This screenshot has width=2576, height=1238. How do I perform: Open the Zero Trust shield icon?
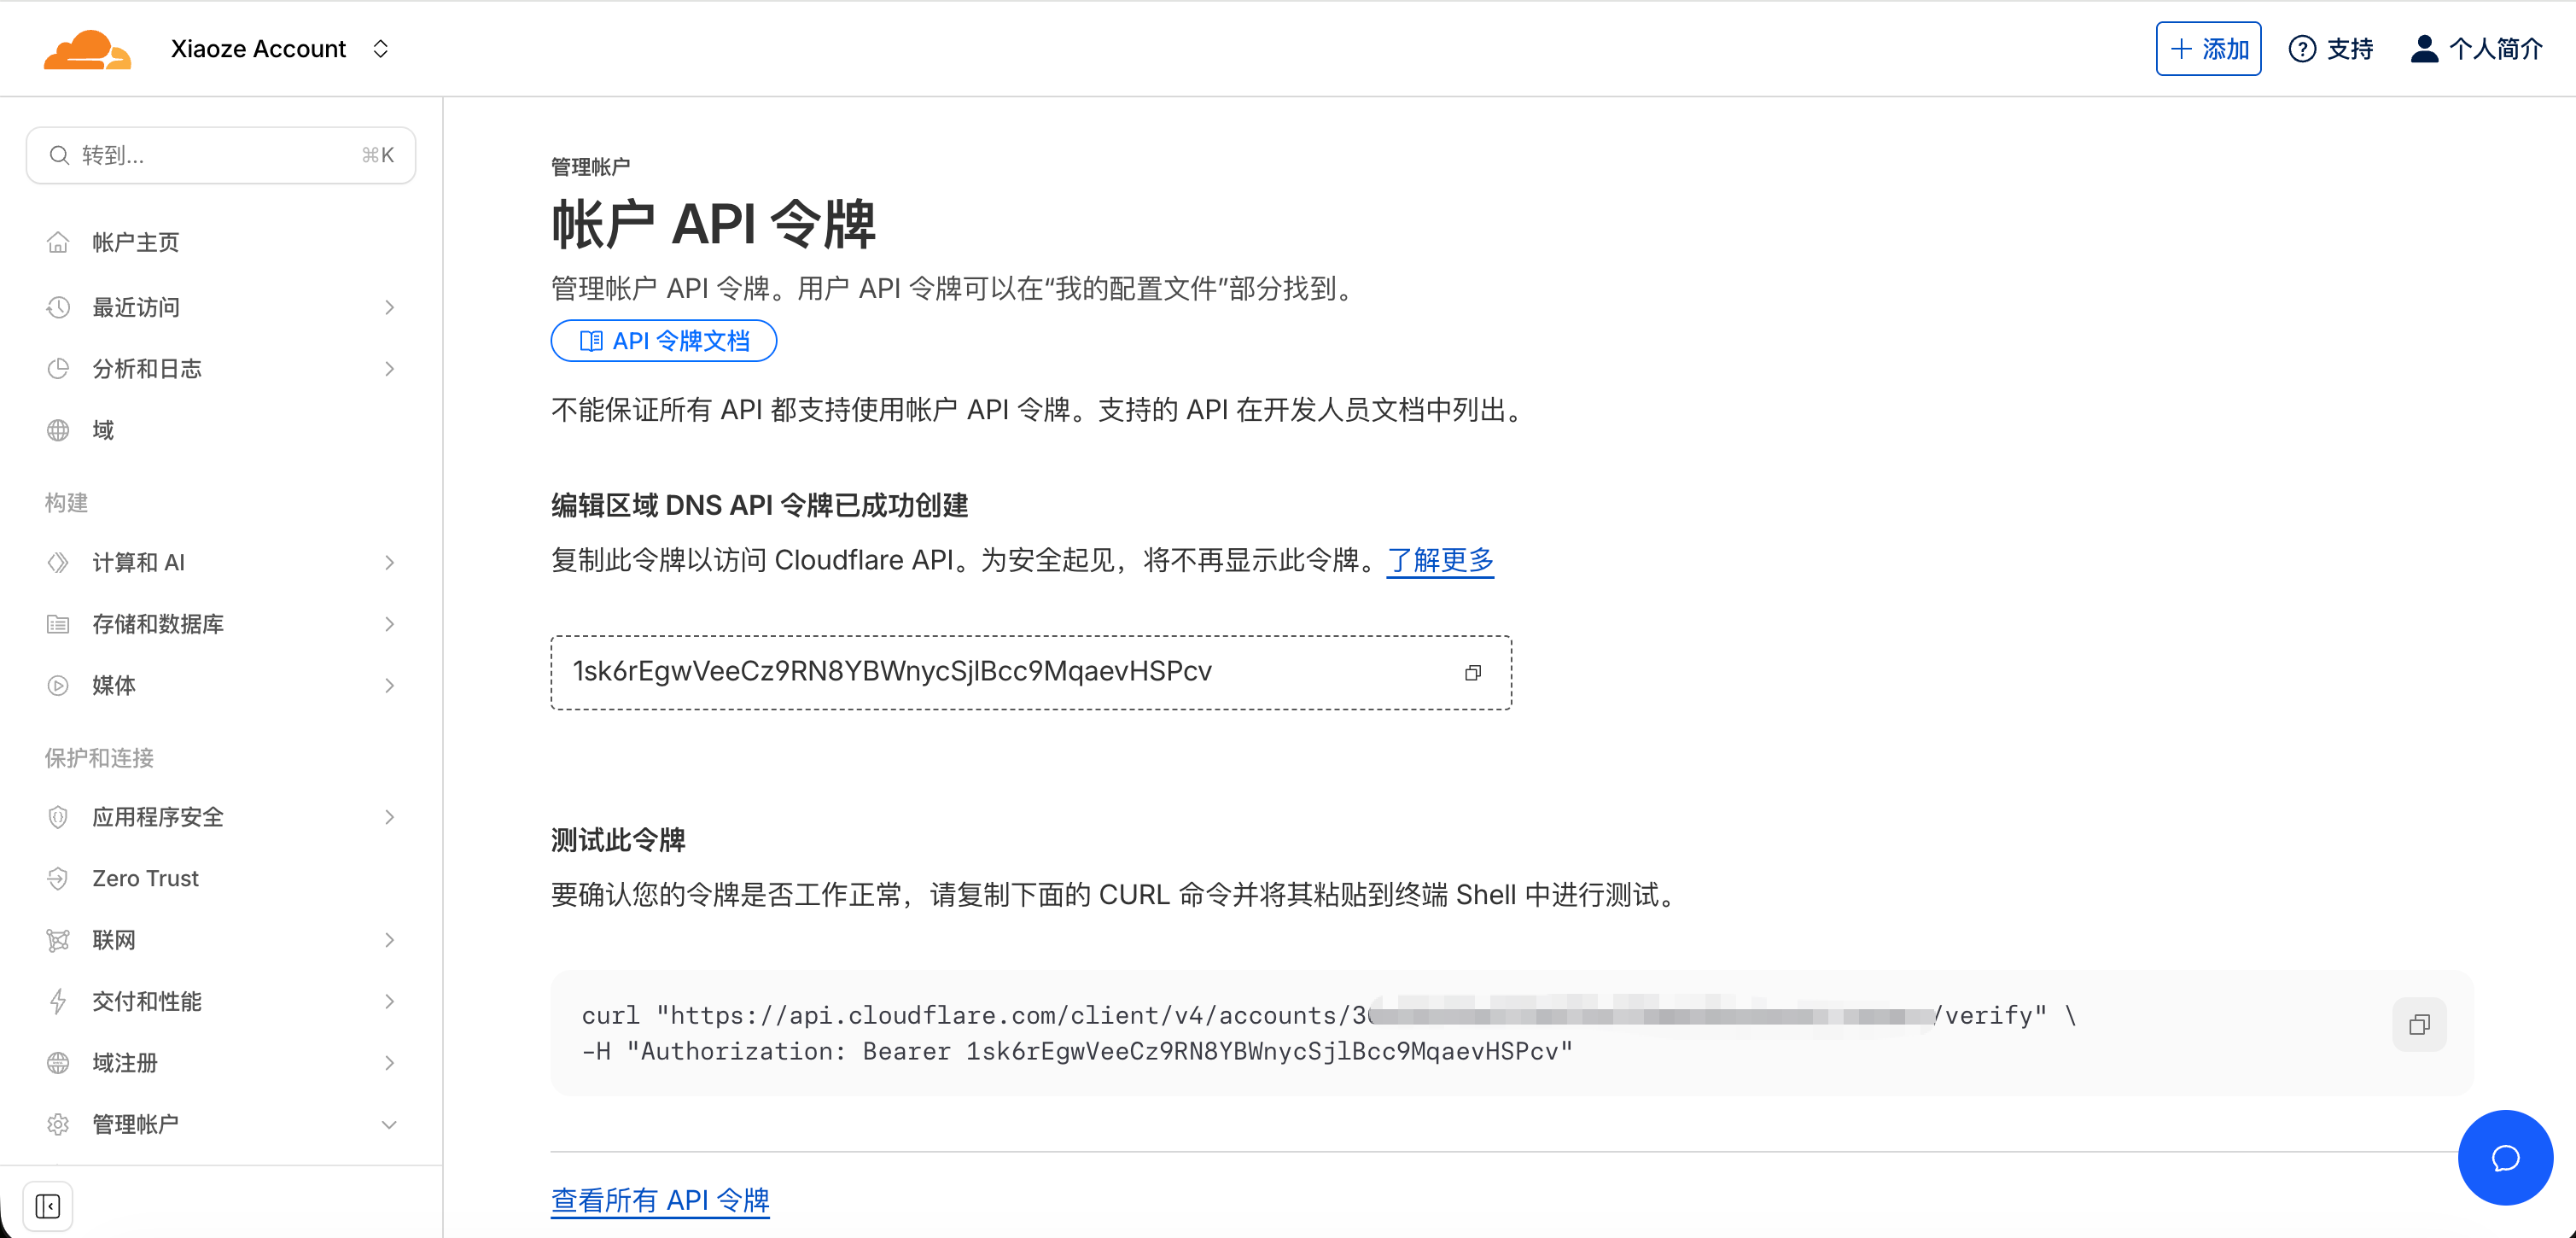coord(58,878)
